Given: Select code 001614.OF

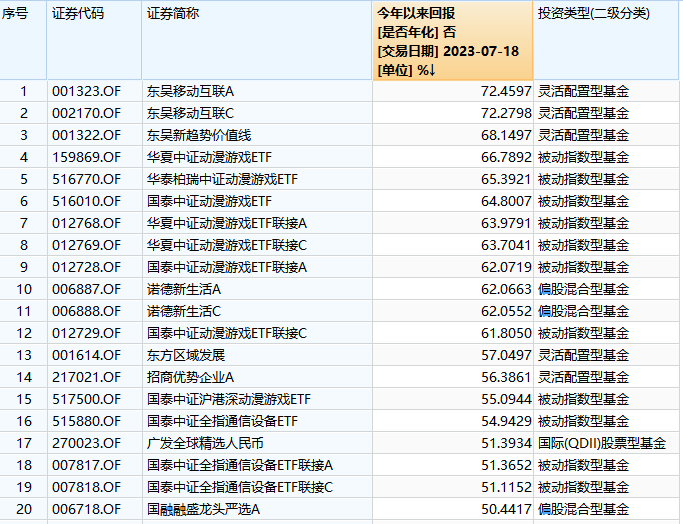Looking at the screenshot, I should pos(86,355).
